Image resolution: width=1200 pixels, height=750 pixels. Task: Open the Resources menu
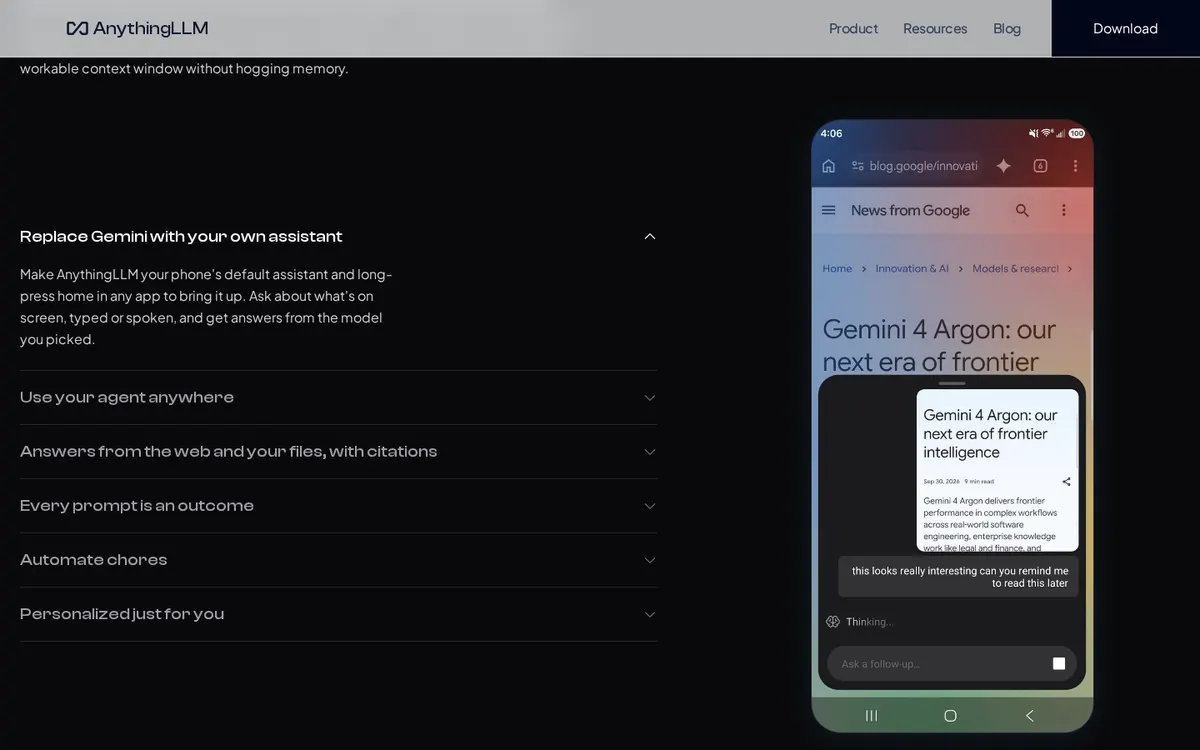935,28
